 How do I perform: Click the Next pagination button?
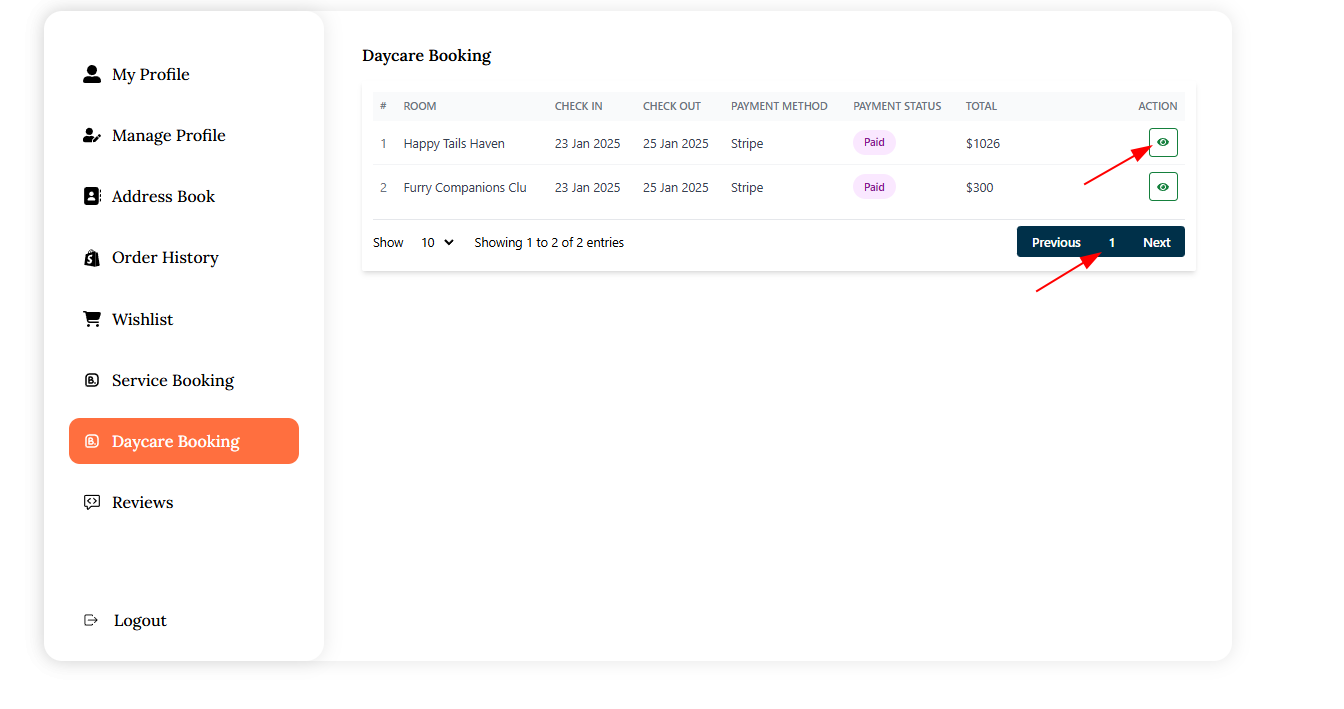click(1156, 242)
